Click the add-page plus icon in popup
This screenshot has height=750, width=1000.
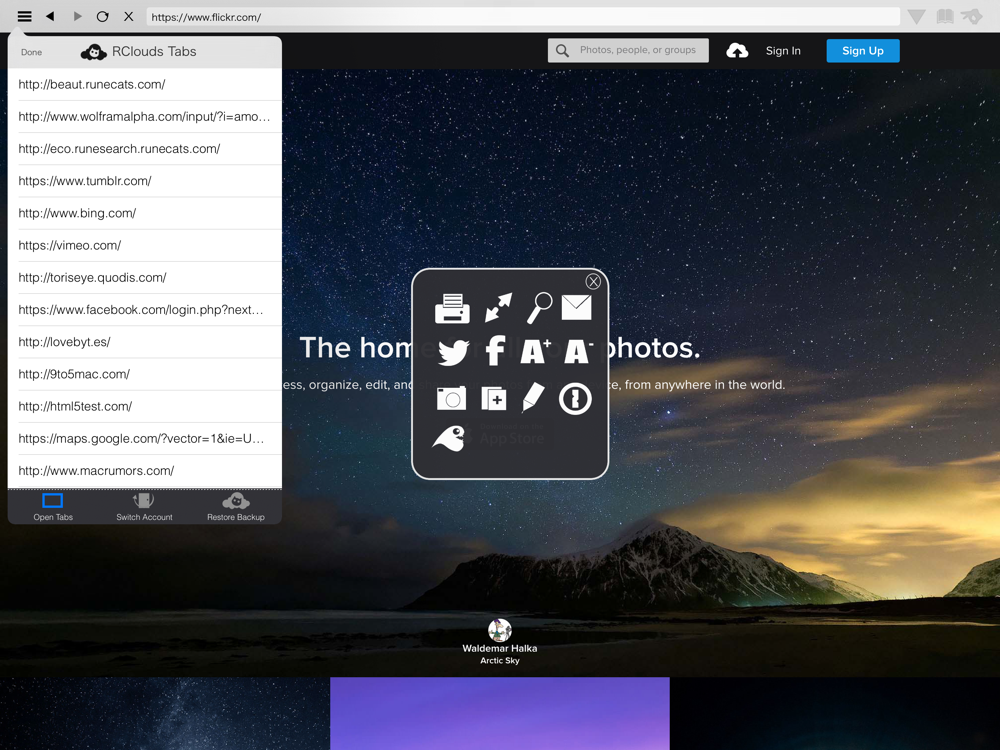pyautogui.click(x=494, y=399)
